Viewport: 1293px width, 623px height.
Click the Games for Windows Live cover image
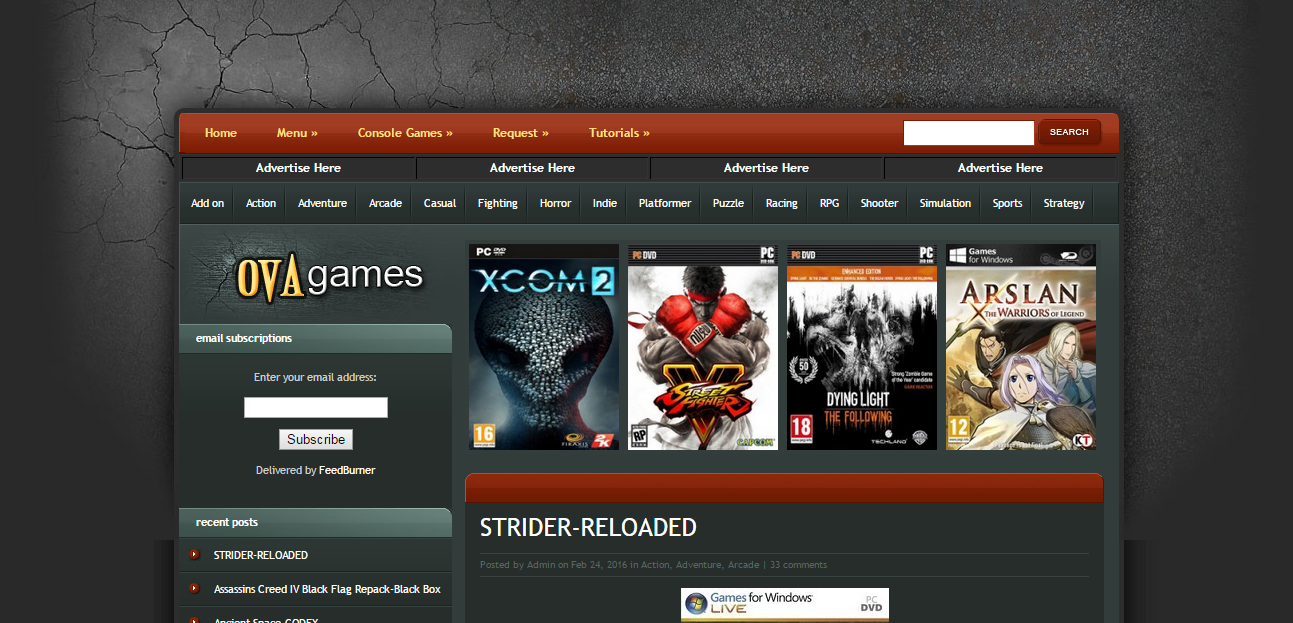(x=785, y=605)
